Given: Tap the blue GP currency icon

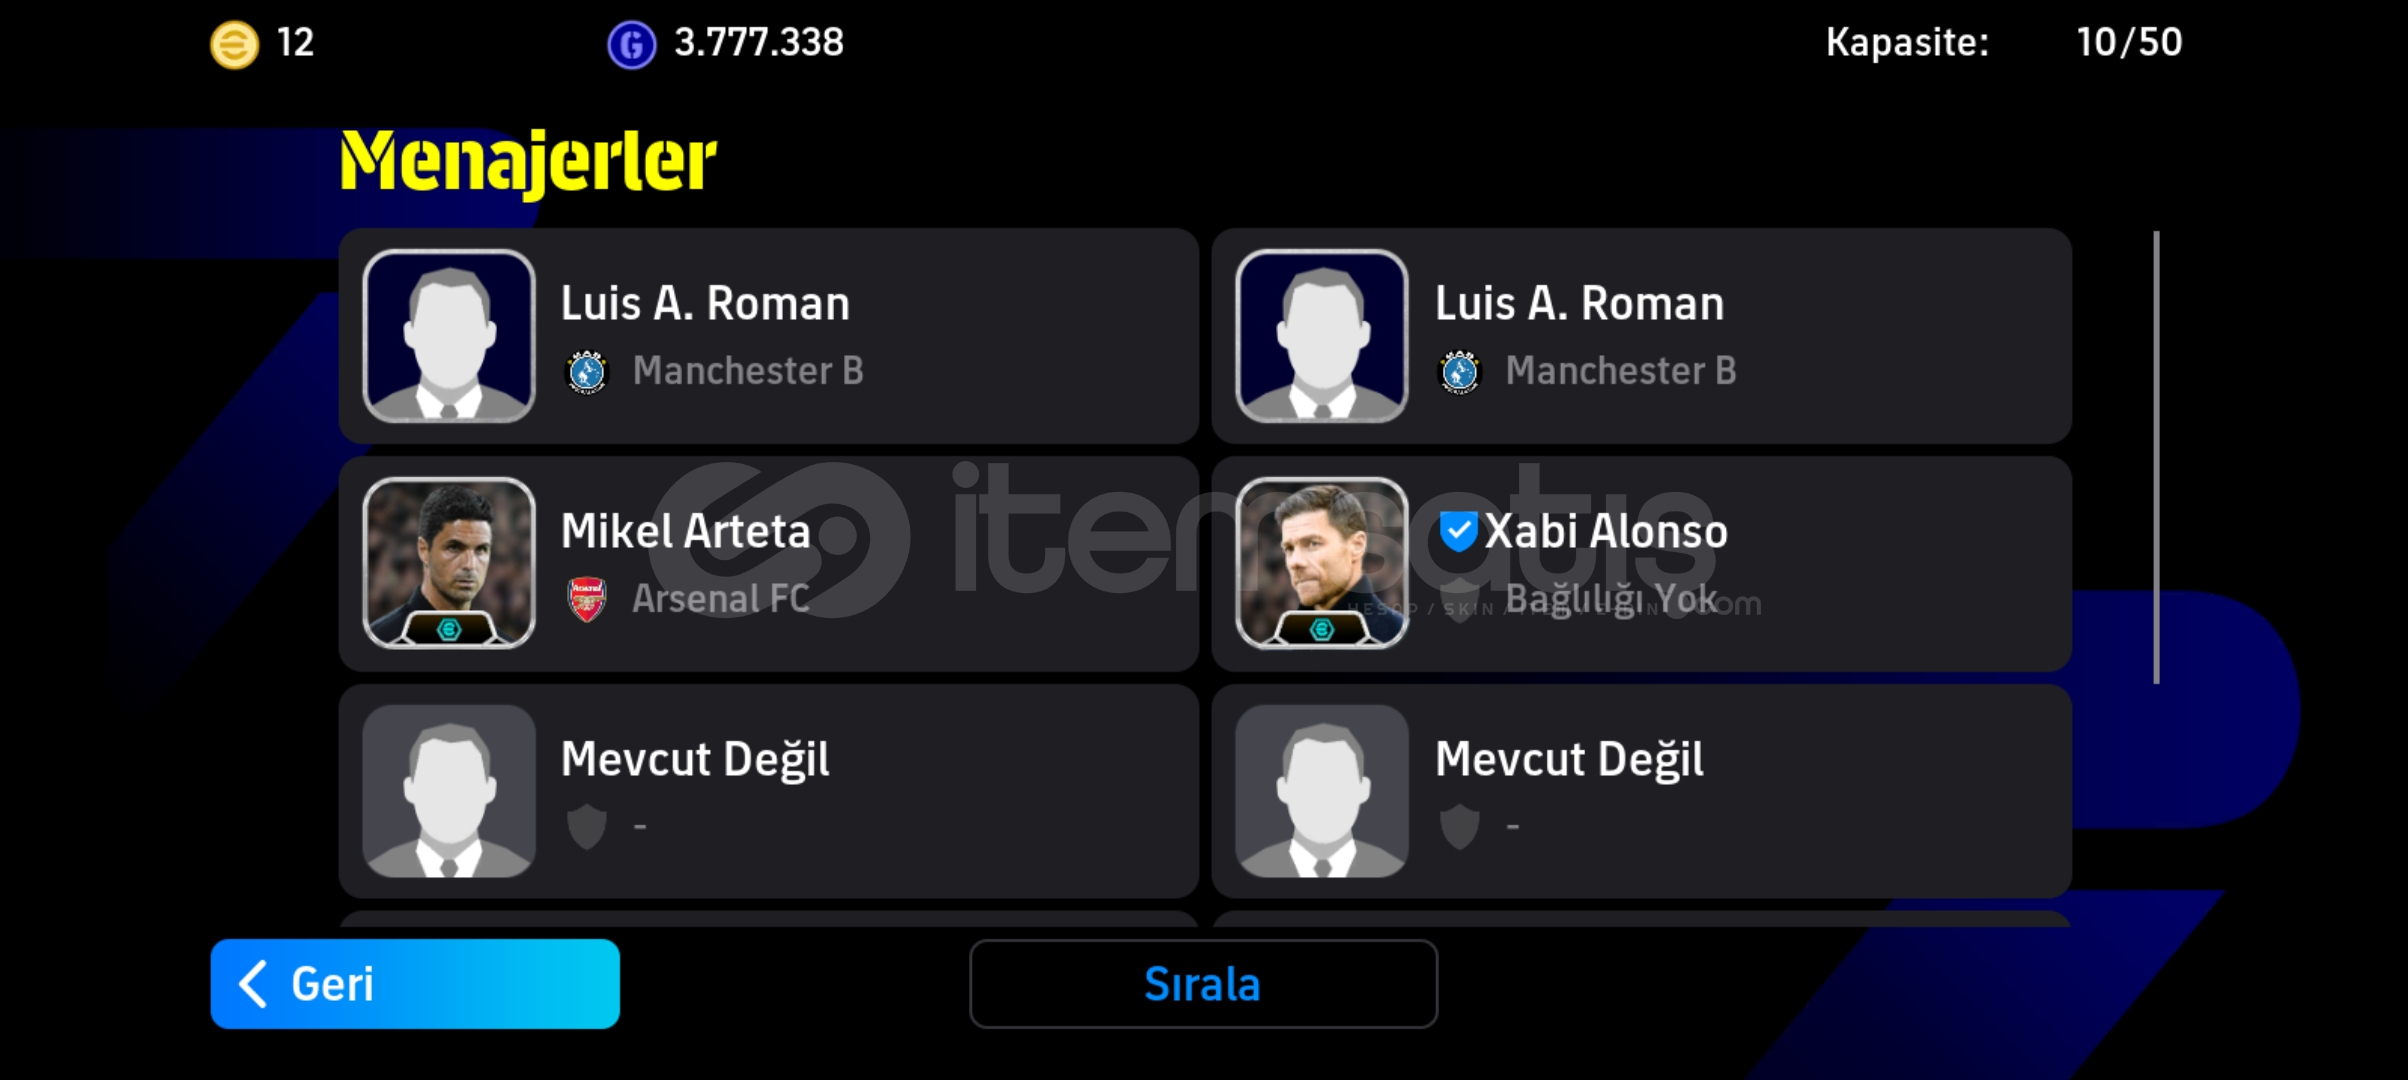Looking at the screenshot, I should pyautogui.click(x=632, y=45).
